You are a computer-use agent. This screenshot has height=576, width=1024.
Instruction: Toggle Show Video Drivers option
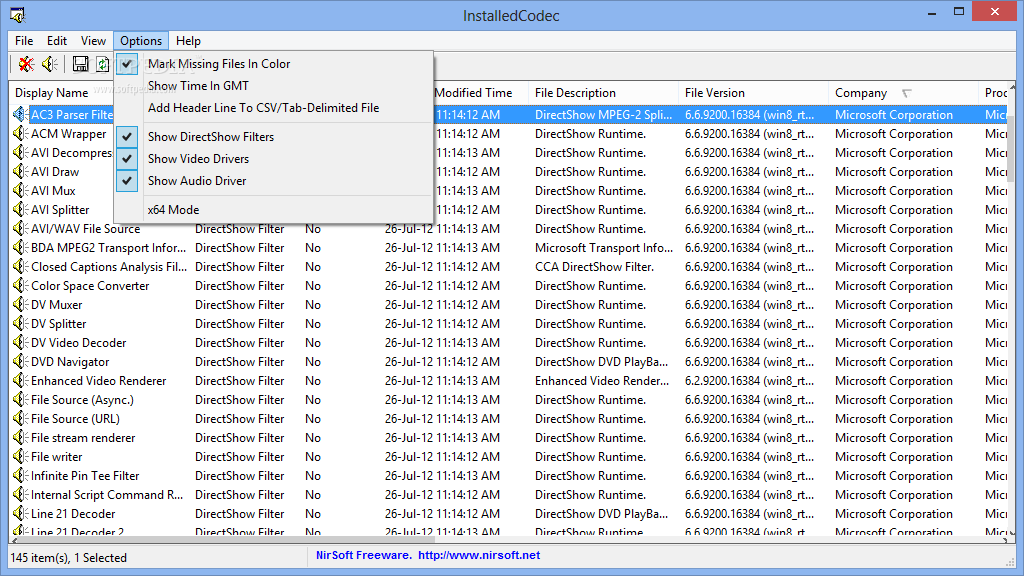pyautogui.click(x=274, y=159)
